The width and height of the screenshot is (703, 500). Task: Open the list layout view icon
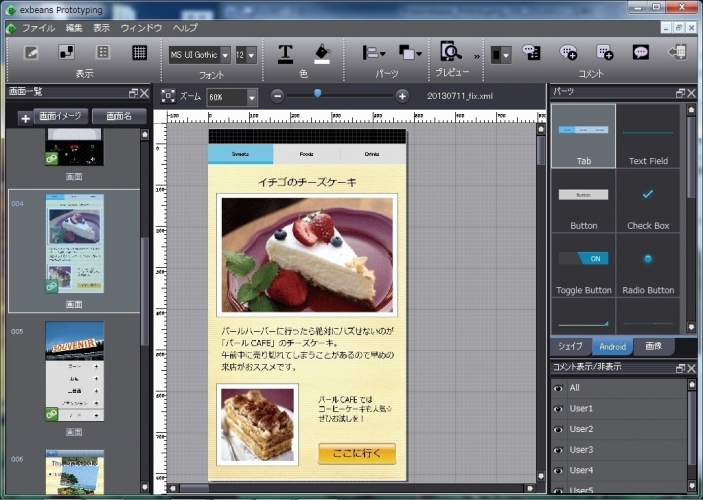[103, 52]
